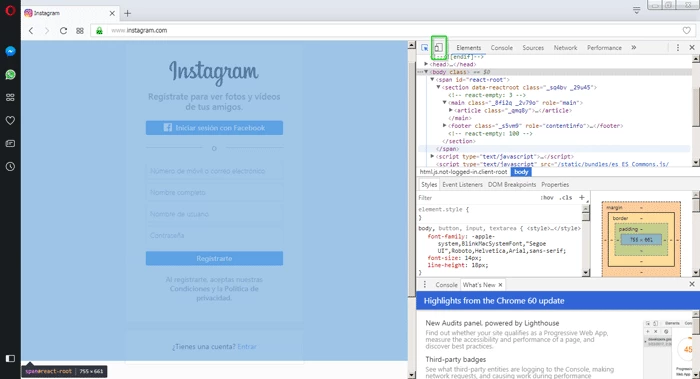Select html breadcrumb in the DOM path

[x=463, y=172]
